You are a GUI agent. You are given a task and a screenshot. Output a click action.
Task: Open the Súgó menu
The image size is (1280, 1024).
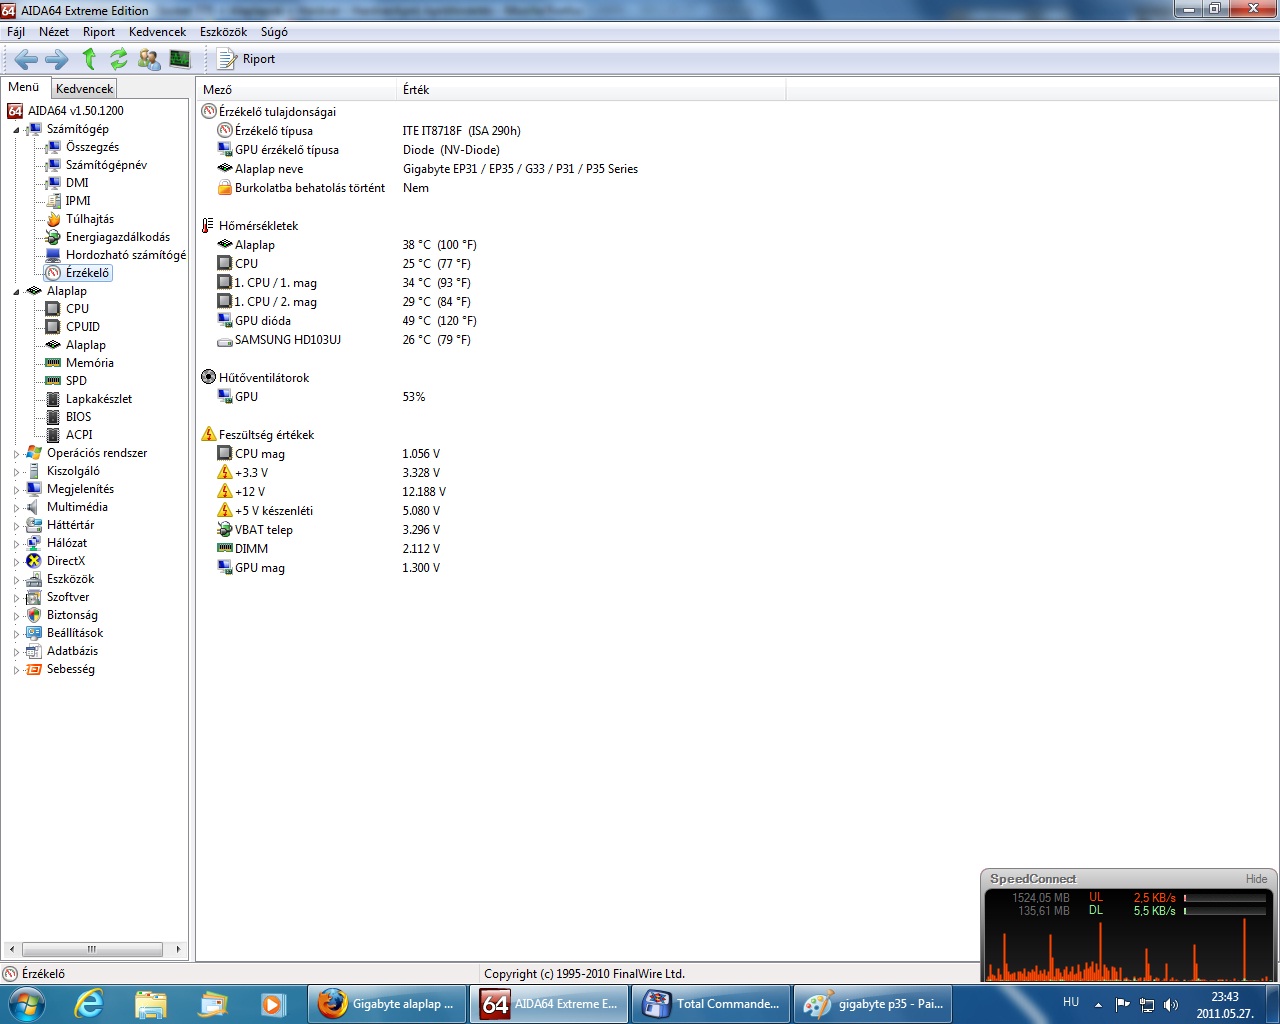coord(274,32)
